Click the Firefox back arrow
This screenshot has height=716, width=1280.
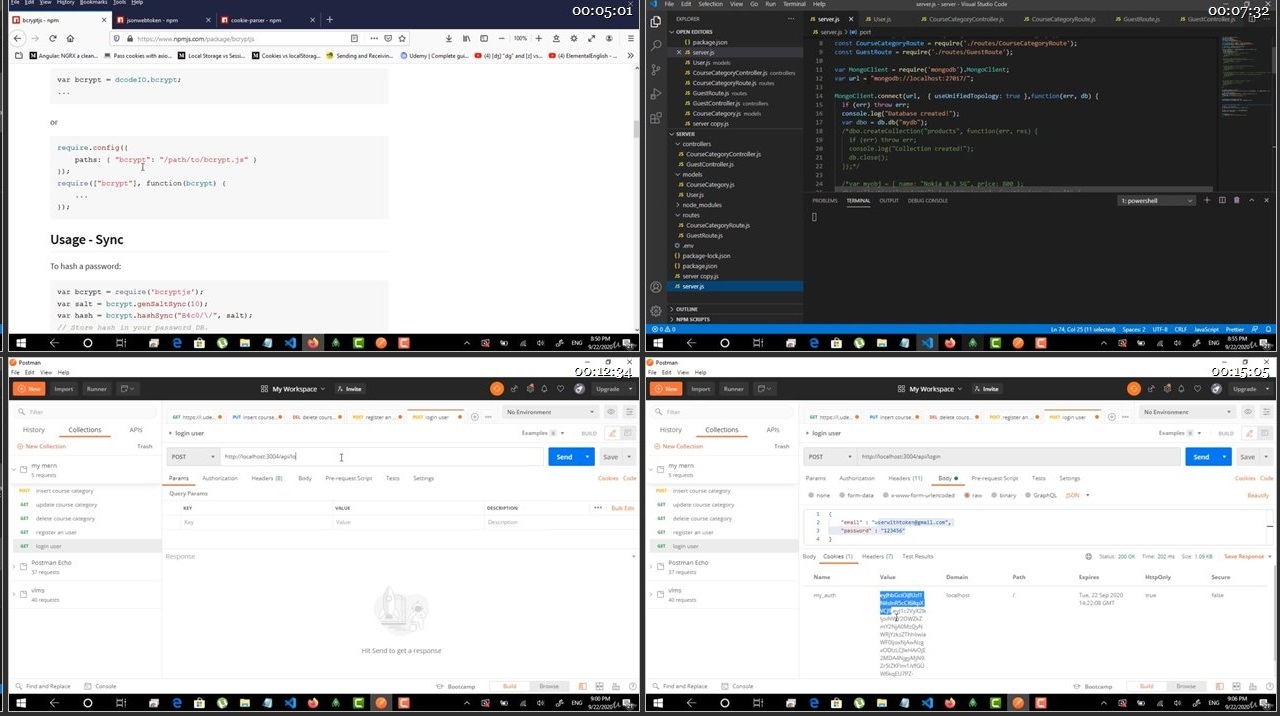[17, 38]
